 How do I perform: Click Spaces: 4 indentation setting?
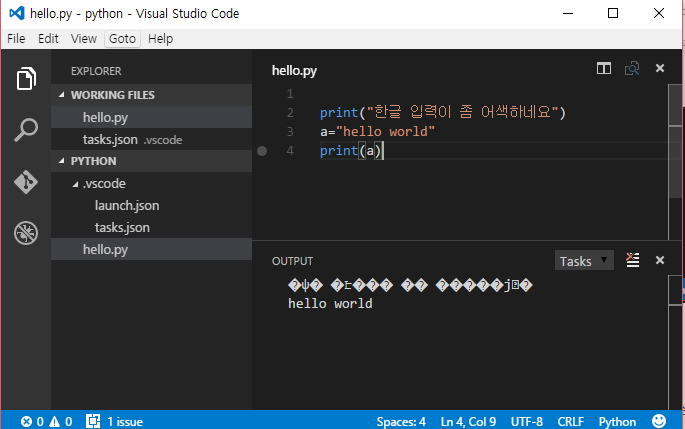pyautogui.click(x=401, y=421)
